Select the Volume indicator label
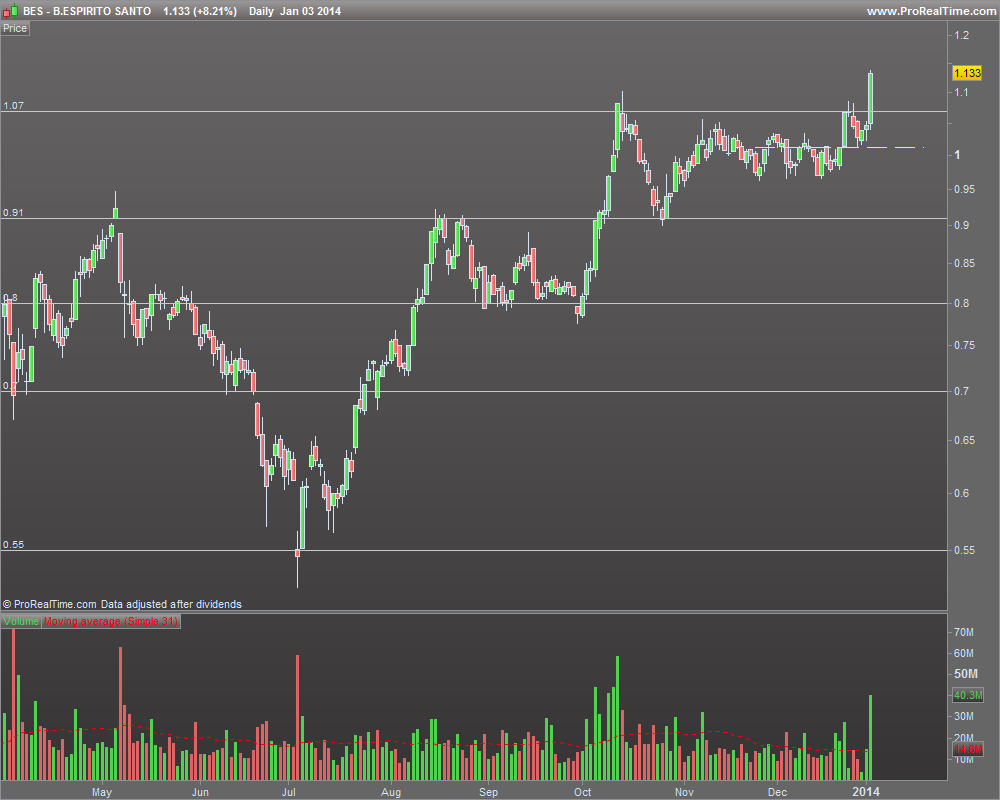Screen dimensions: 1000x800 click(21, 621)
